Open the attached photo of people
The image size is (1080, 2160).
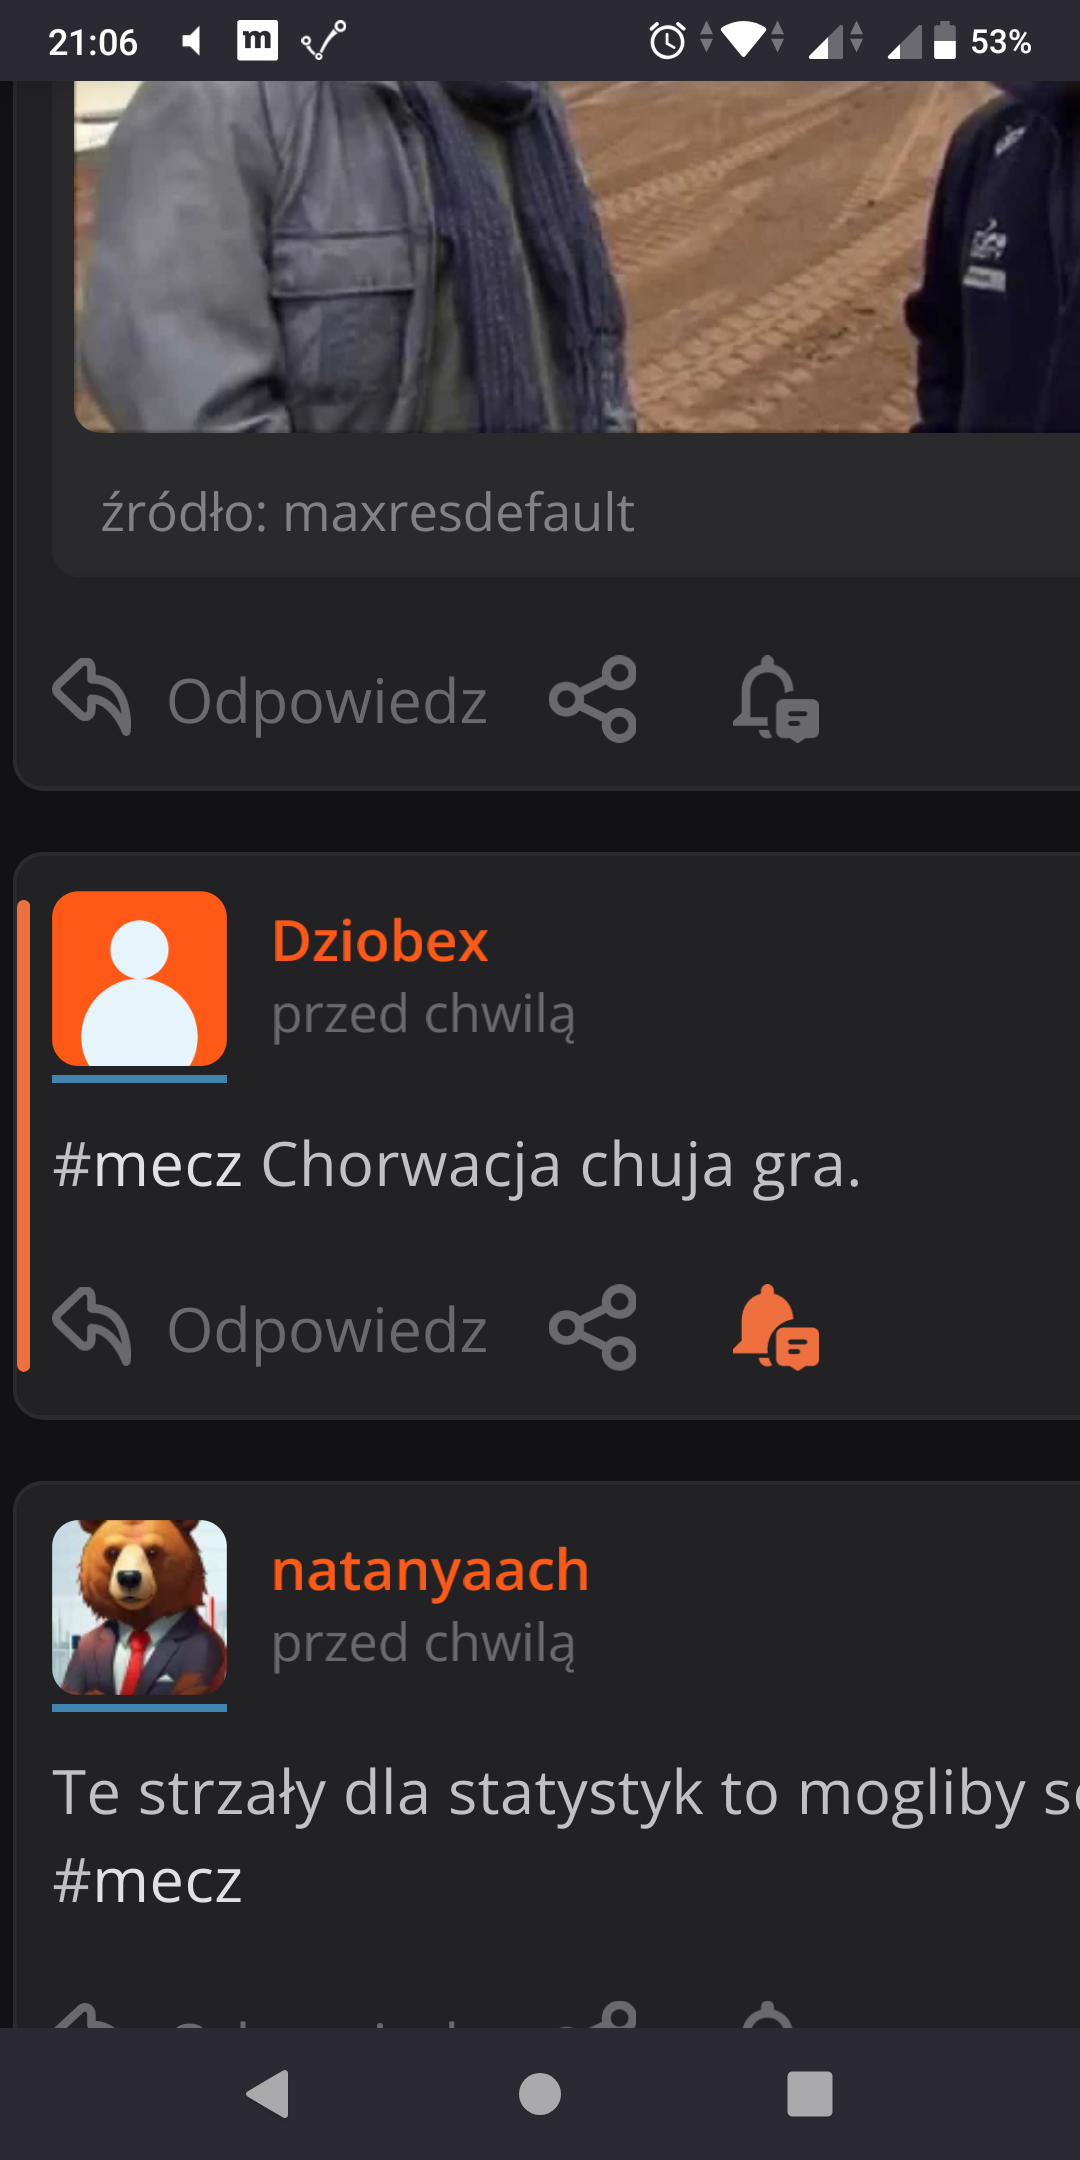point(577,257)
